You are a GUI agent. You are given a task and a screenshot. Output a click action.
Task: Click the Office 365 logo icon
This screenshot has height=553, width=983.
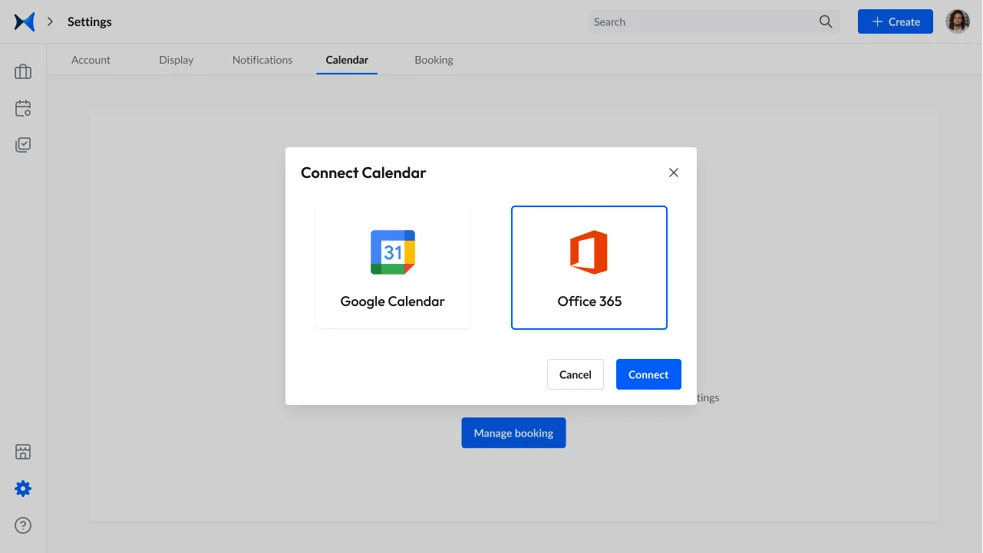click(589, 252)
